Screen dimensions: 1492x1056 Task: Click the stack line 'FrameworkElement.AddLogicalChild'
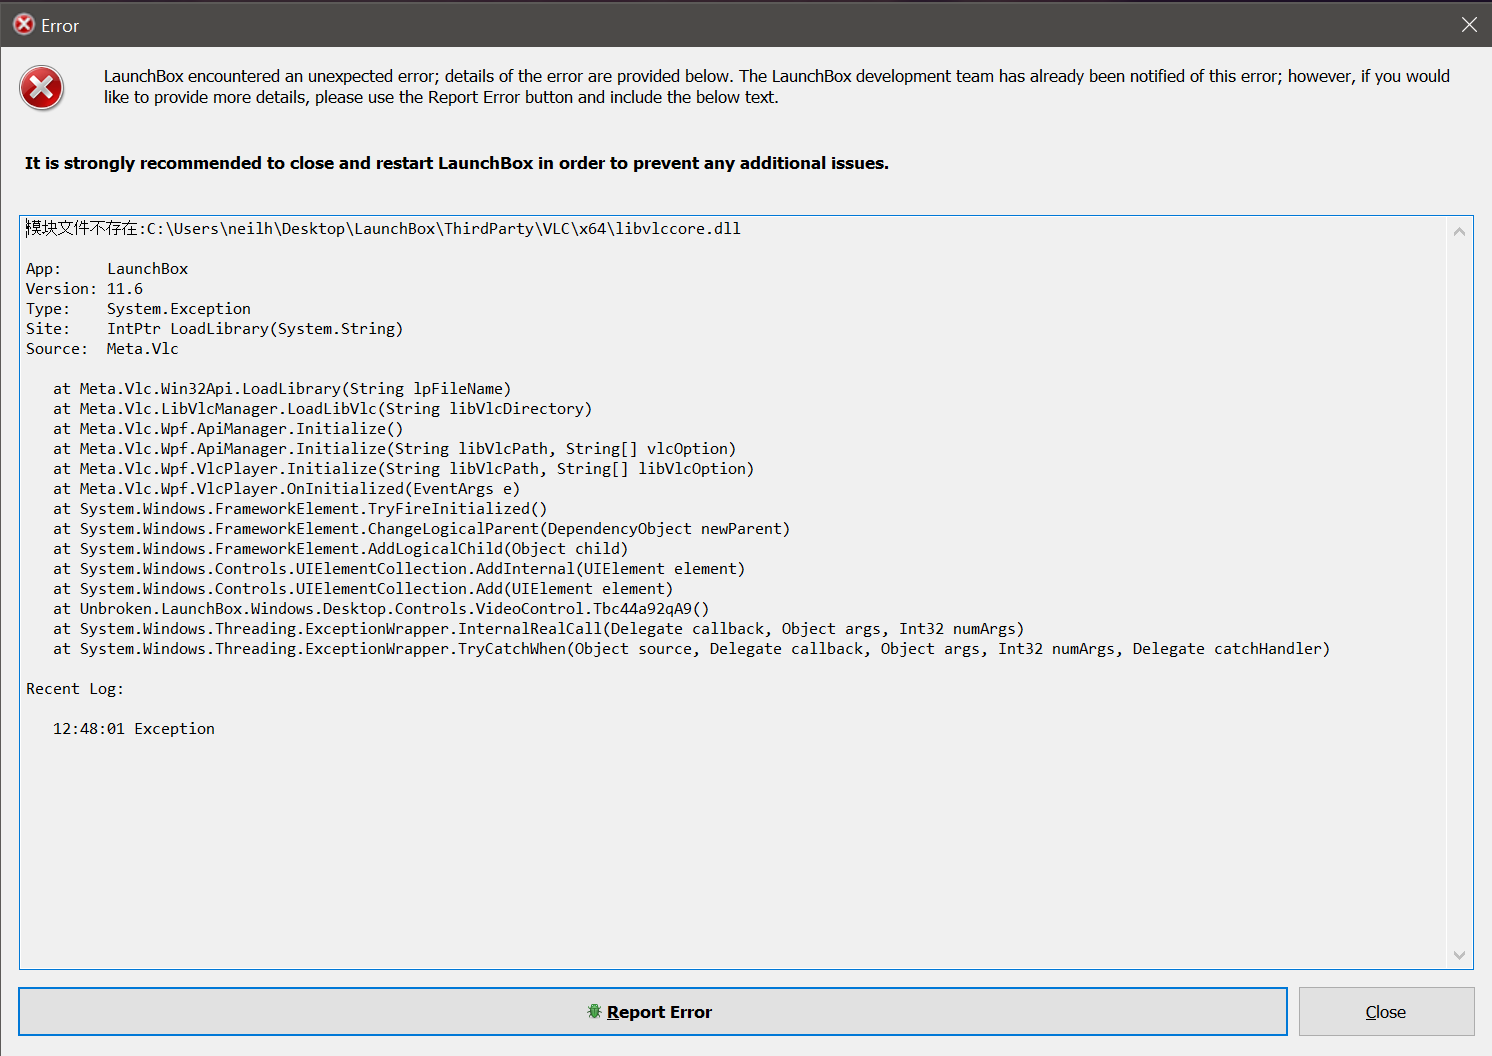coord(340,548)
